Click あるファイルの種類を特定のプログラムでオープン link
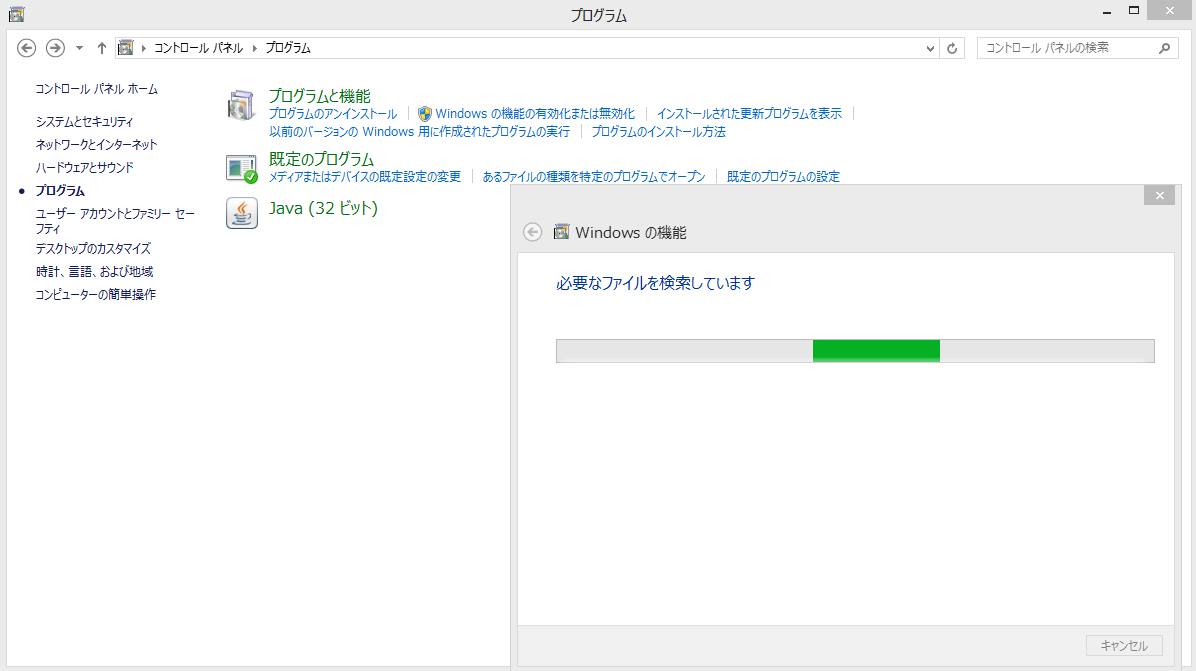The image size is (1196, 671). point(593,177)
